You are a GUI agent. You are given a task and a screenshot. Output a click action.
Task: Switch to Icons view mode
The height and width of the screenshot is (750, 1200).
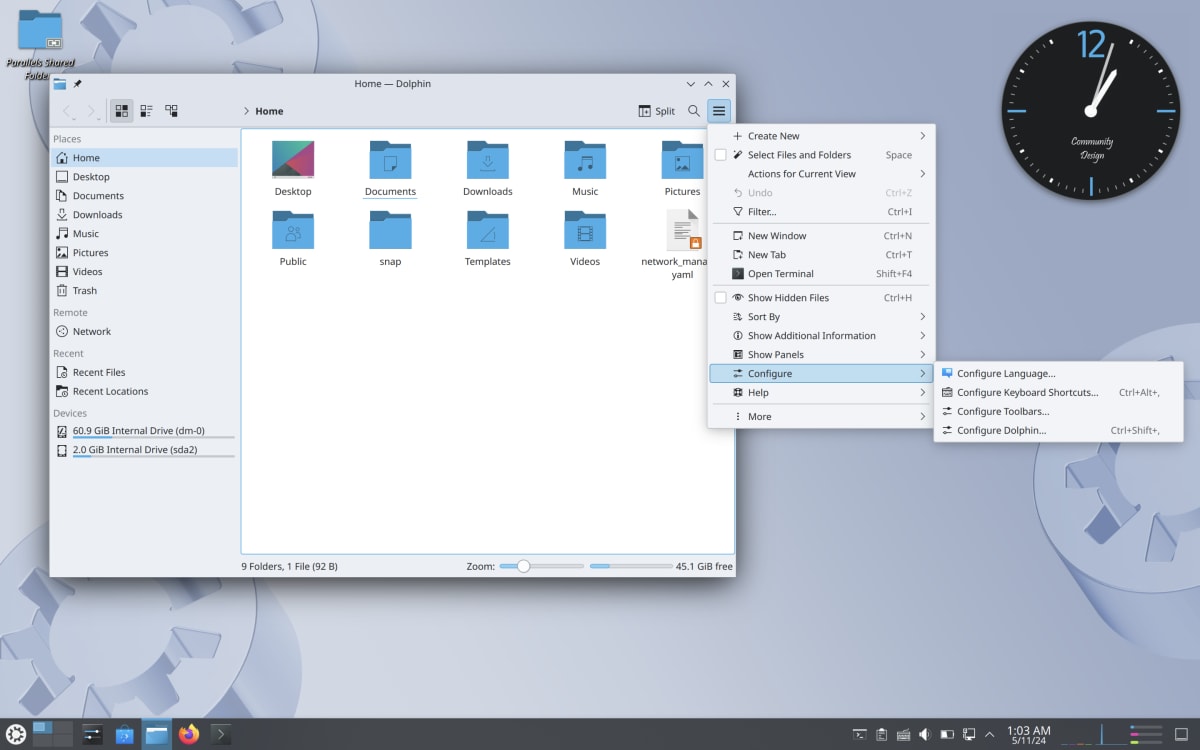pos(121,111)
